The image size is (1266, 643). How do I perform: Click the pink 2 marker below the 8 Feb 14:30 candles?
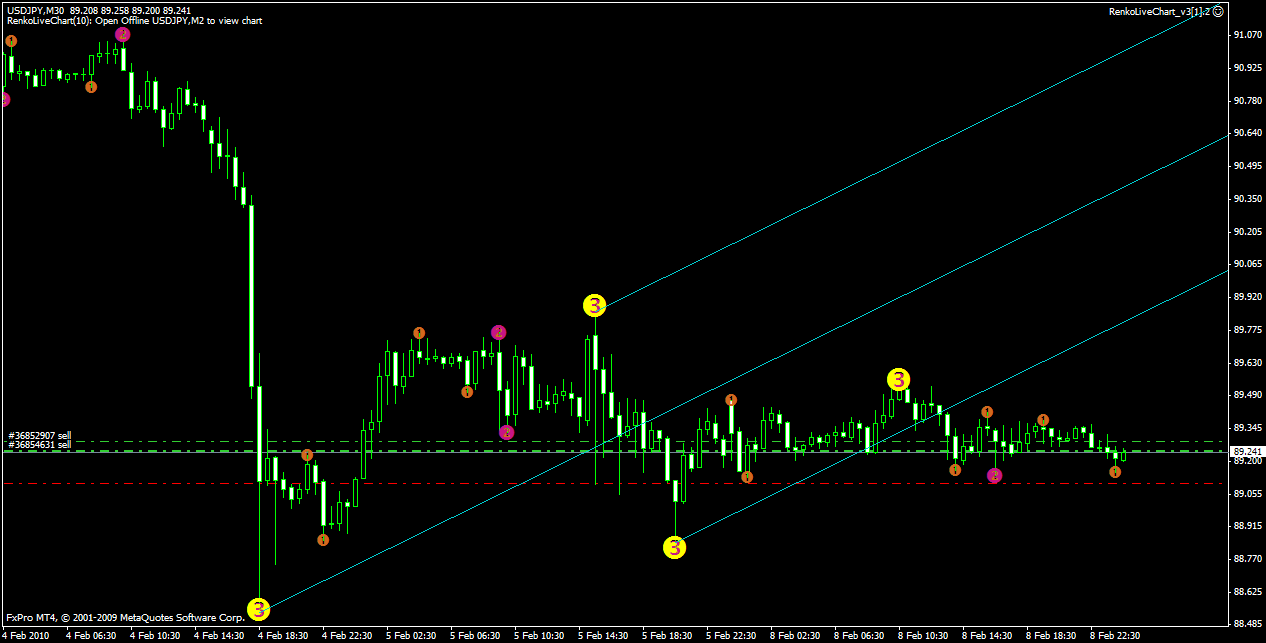(994, 476)
